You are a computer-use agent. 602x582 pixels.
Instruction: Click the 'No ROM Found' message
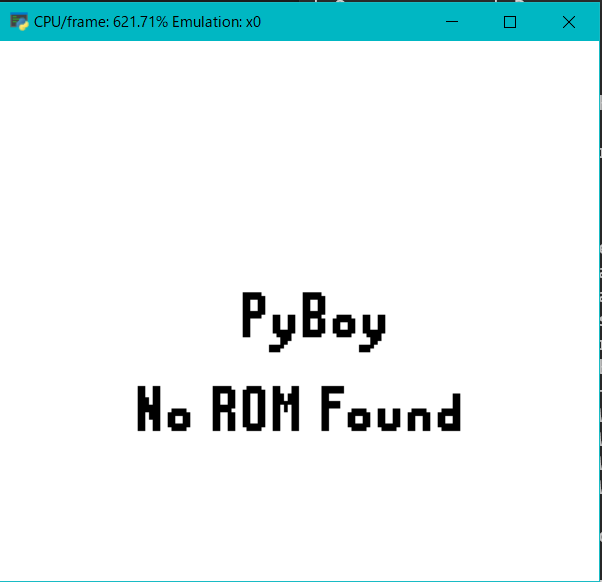[299, 408]
